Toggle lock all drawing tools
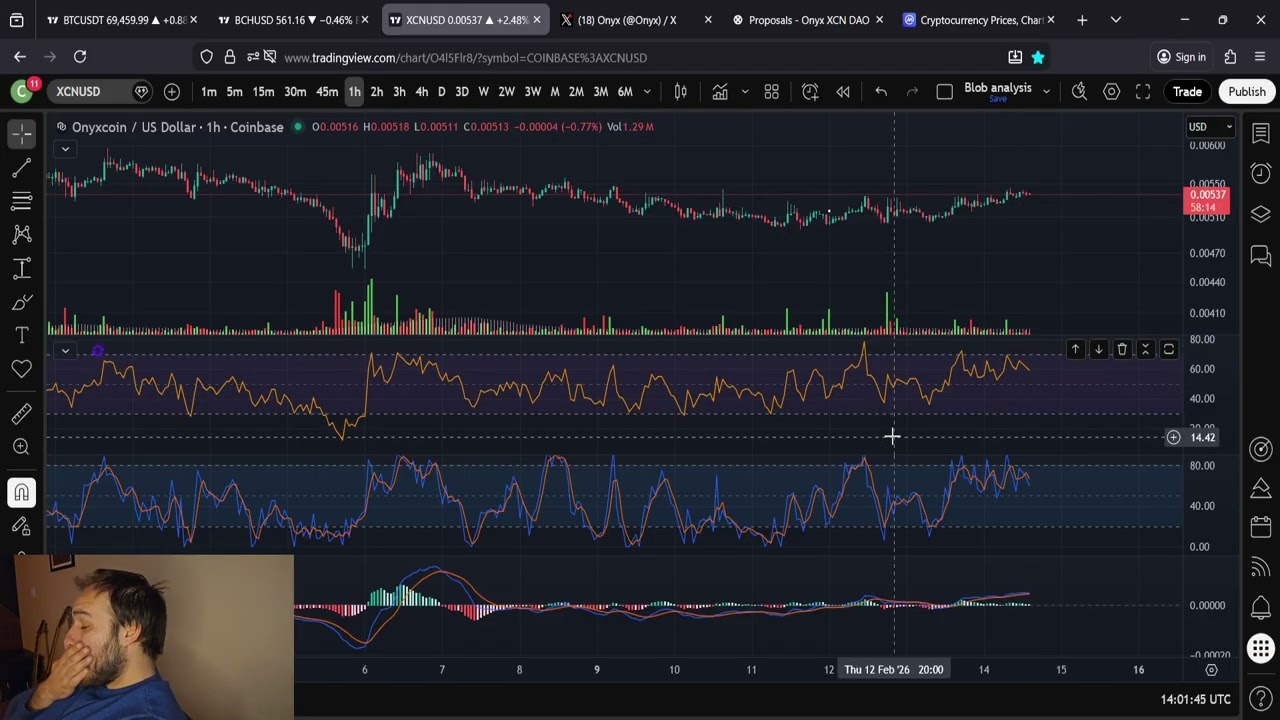This screenshot has width=1280, height=720. coord(22,526)
